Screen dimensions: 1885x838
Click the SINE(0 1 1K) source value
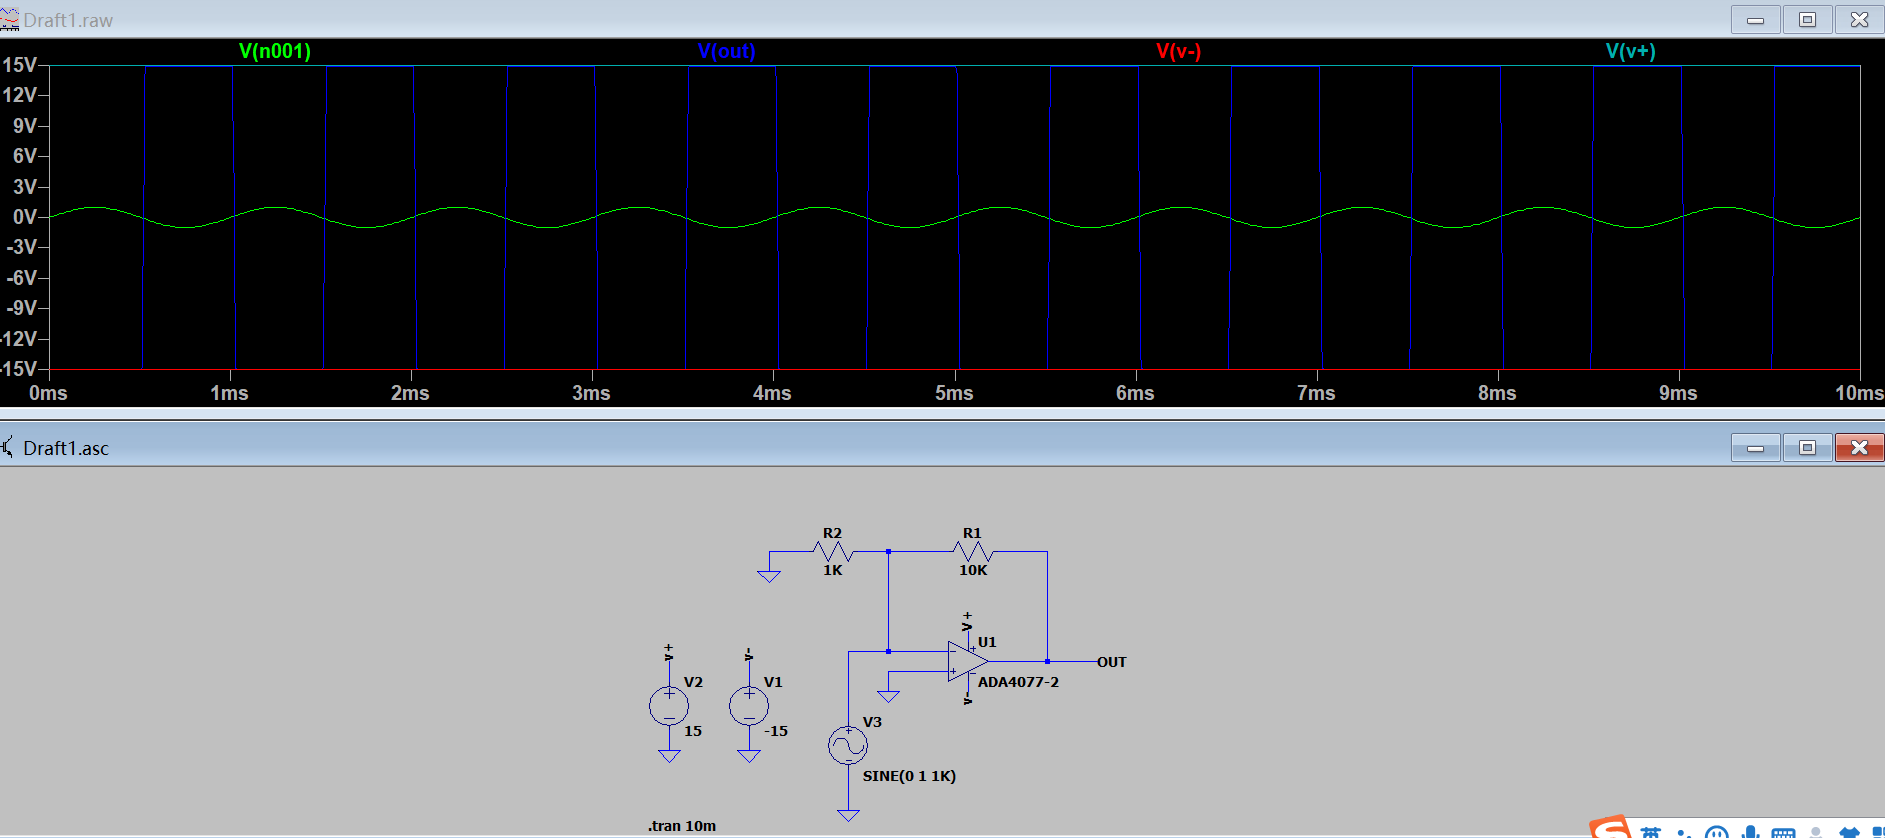[x=909, y=776]
